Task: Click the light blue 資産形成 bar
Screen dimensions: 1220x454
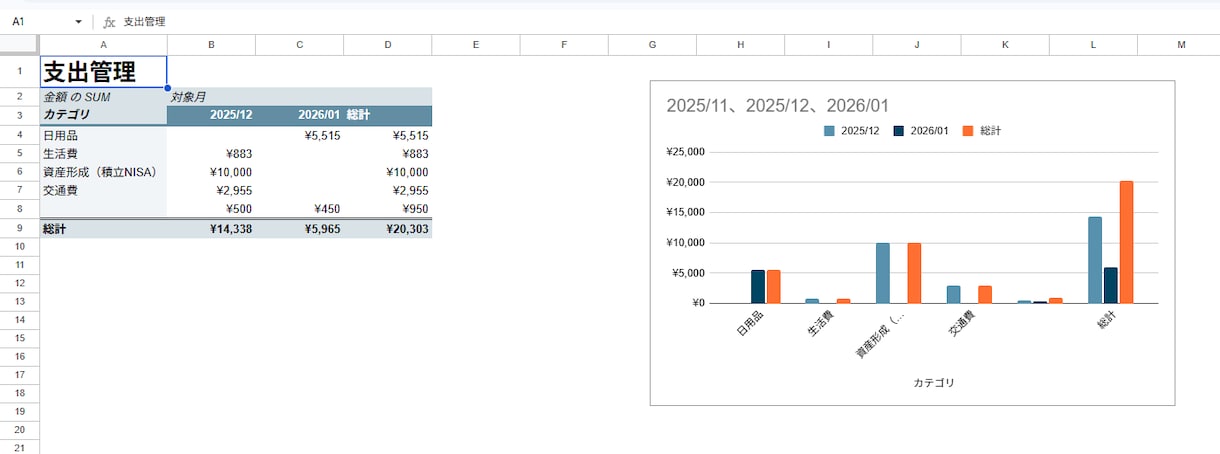Action: click(883, 273)
